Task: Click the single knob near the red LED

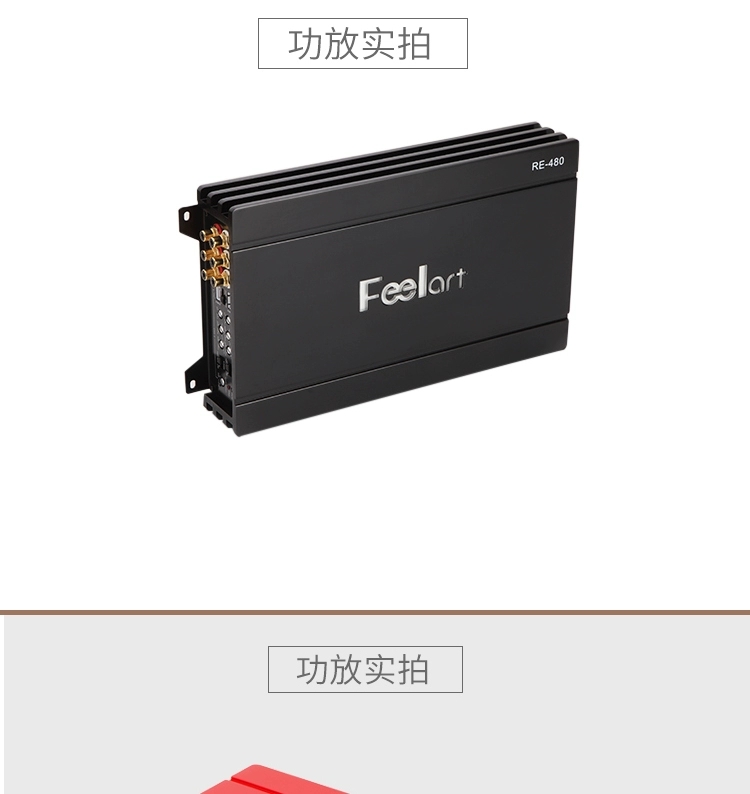Action: tap(222, 381)
